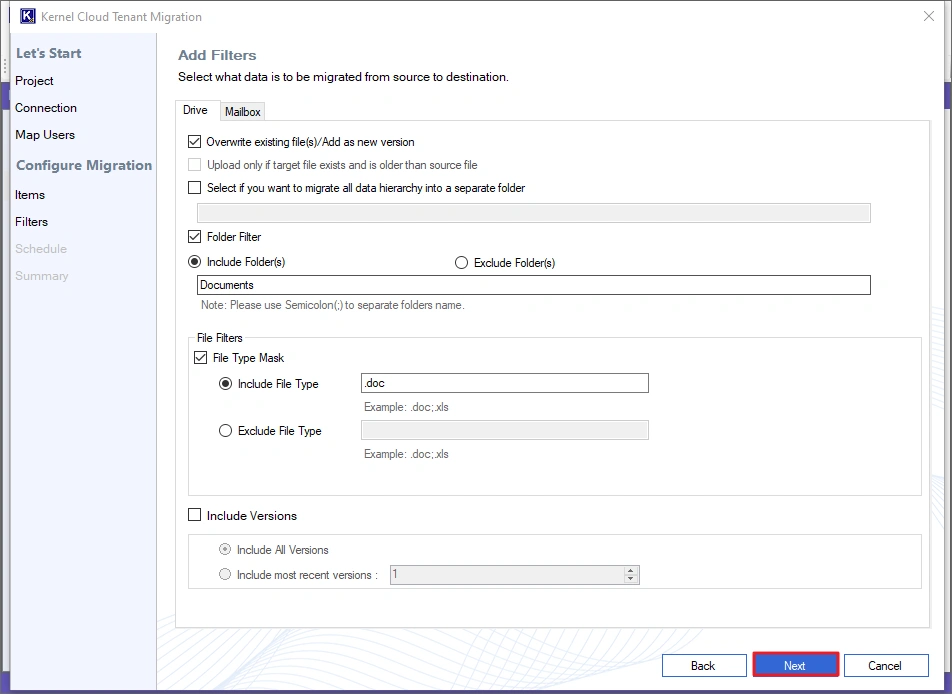Select the Exclude Folder(s) radio button

pos(461,262)
